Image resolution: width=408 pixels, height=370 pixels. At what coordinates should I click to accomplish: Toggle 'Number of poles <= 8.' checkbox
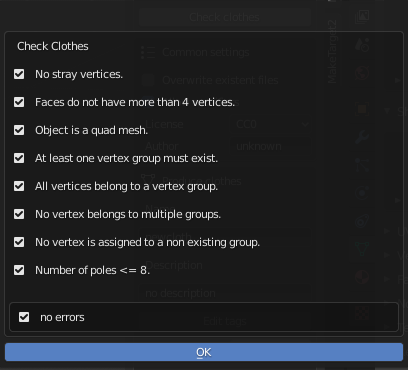tap(19, 270)
